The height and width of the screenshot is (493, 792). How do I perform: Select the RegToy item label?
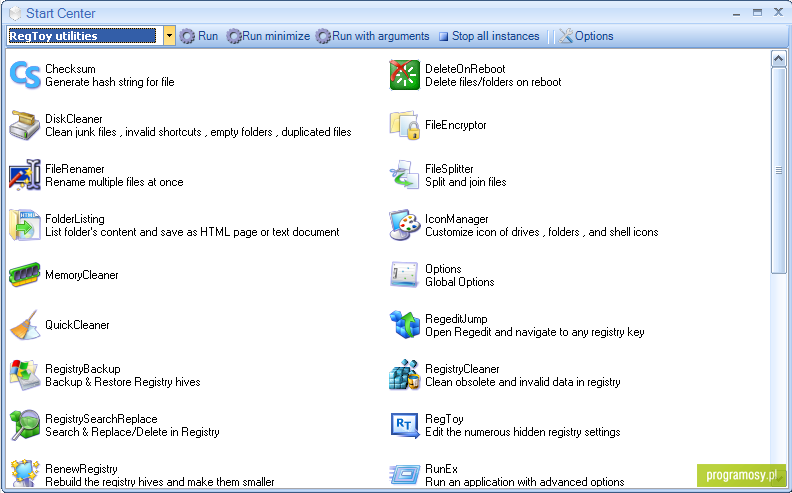(444, 419)
